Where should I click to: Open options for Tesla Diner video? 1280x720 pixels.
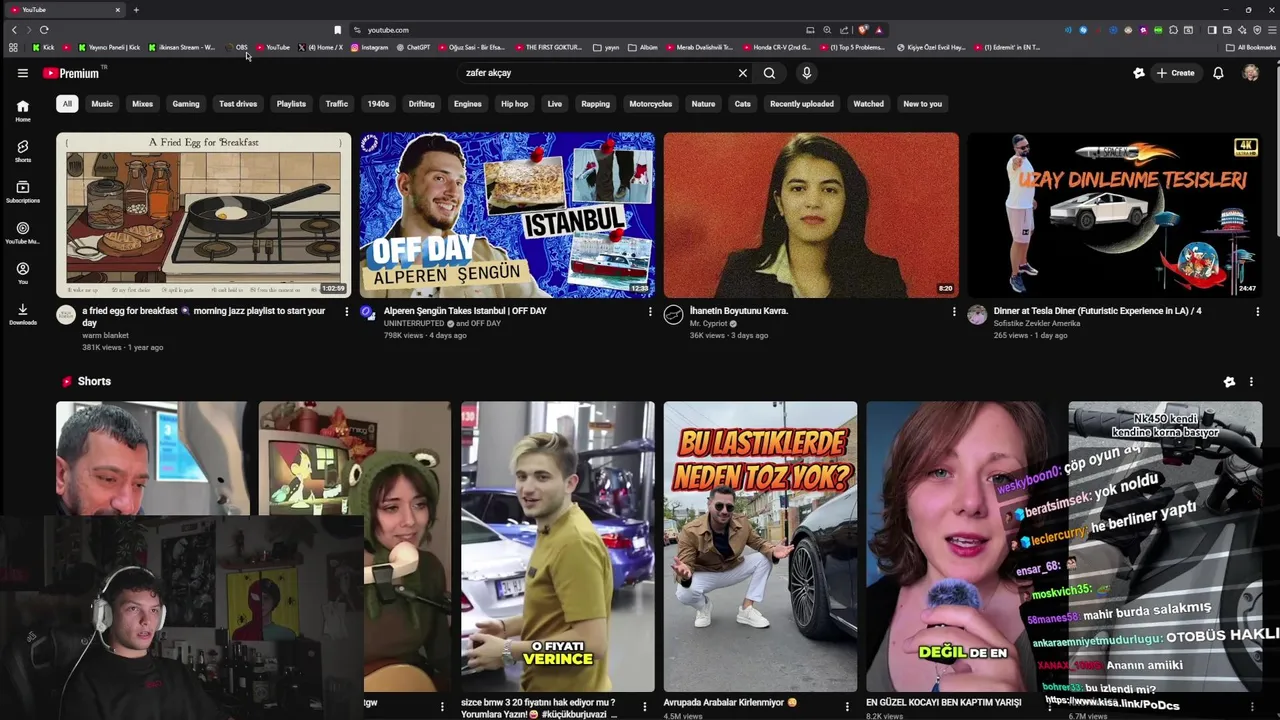point(1257,312)
